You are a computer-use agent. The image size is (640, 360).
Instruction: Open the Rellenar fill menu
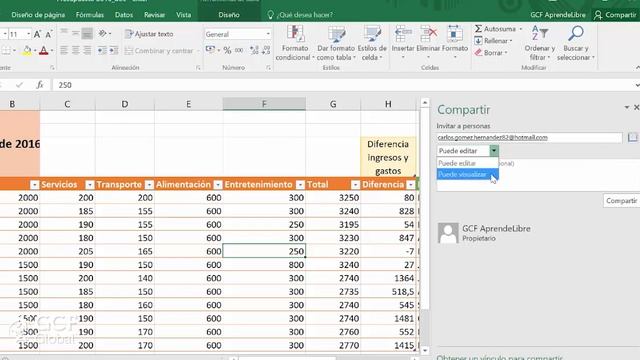pyautogui.click(x=493, y=41)
